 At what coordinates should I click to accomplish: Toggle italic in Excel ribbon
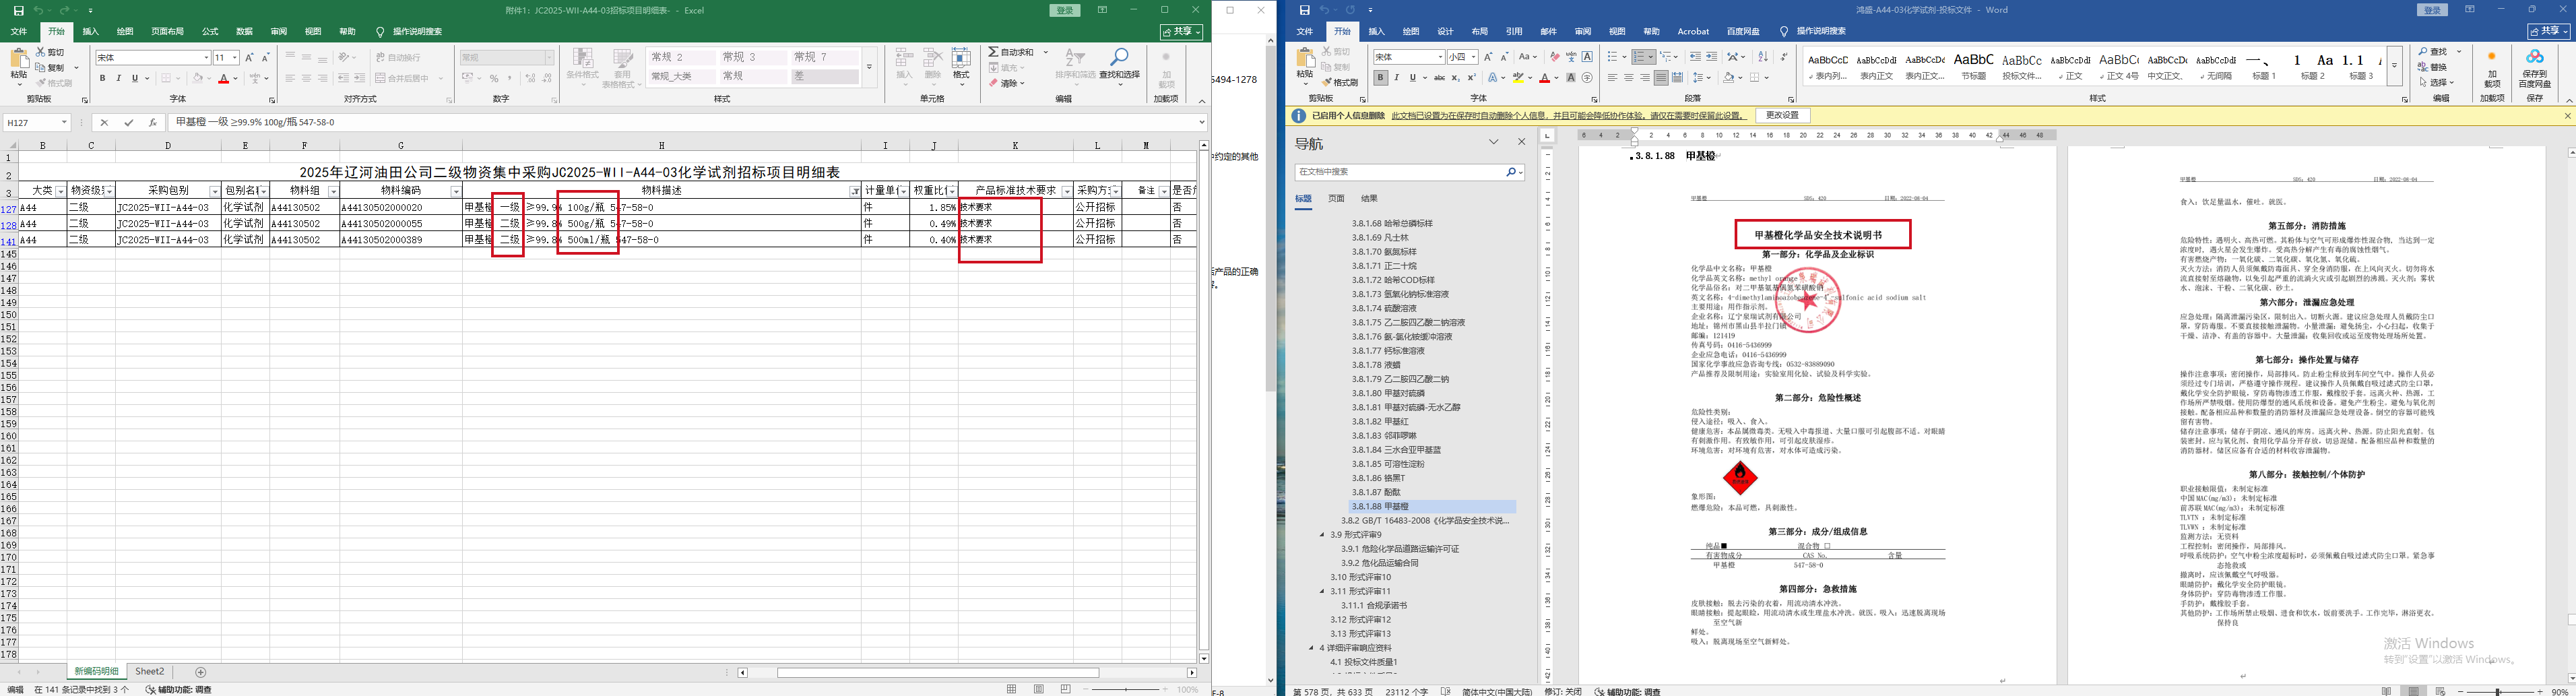(x=118, y=78)
